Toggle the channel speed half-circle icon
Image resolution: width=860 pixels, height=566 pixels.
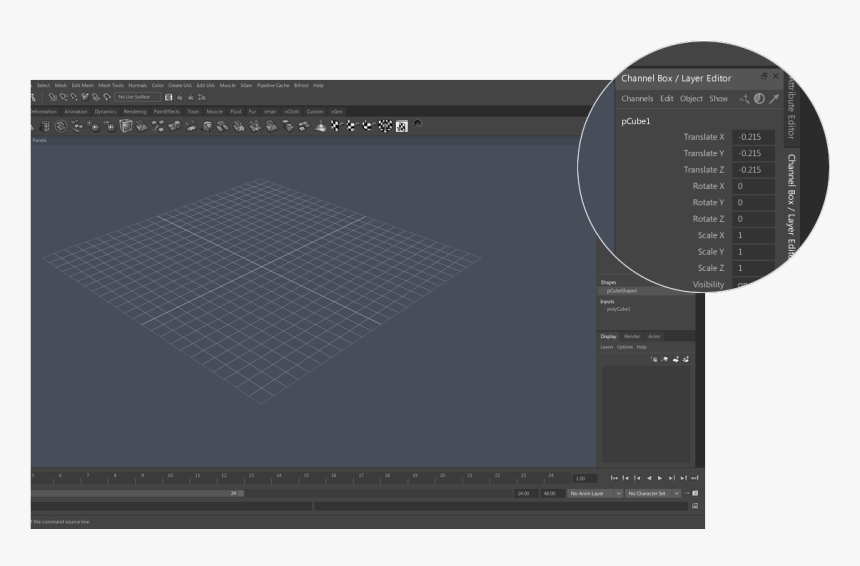[759, 99]
